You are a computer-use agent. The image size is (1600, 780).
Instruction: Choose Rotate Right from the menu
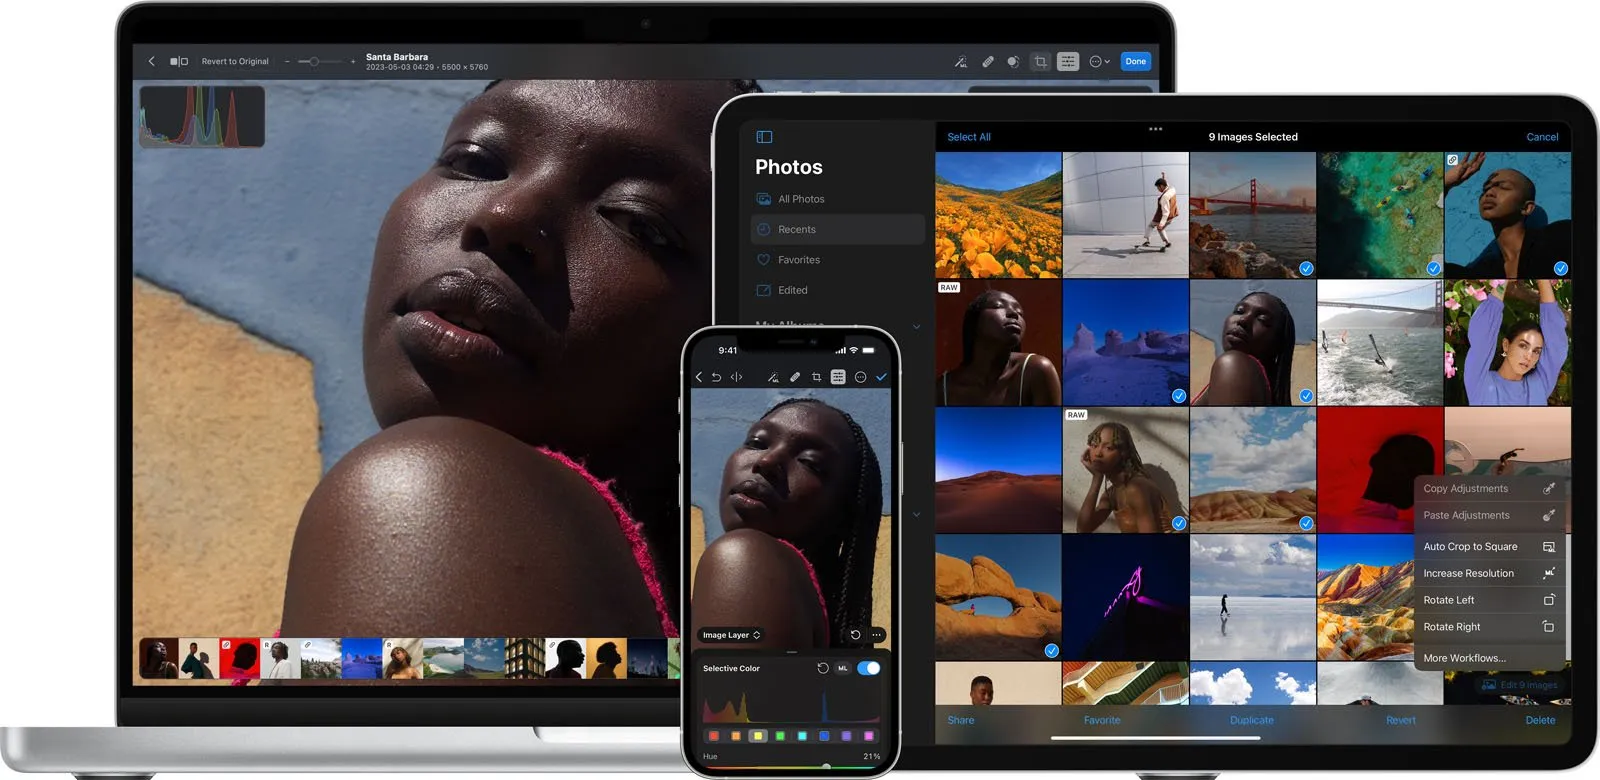coord(1489,627)
